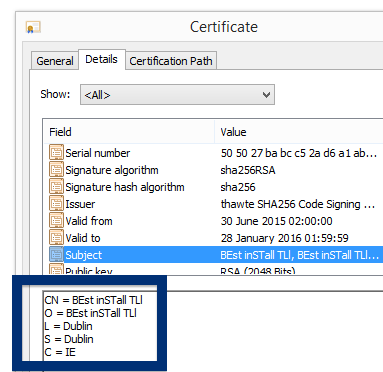Click the CN = BEst inSTall TLl line
Screen dimensions: 383x372
pyautogui.click(x=93, y=300)
